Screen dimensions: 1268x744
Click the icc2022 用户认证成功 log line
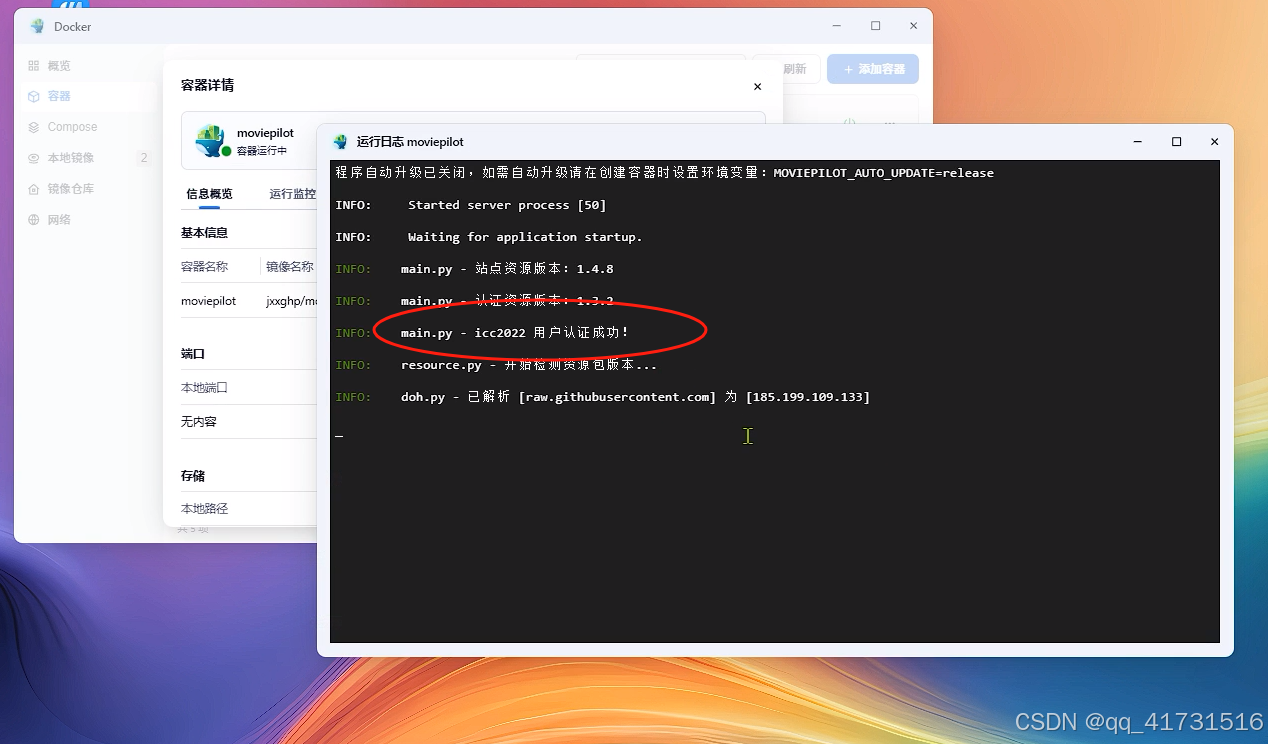[483, 333]
